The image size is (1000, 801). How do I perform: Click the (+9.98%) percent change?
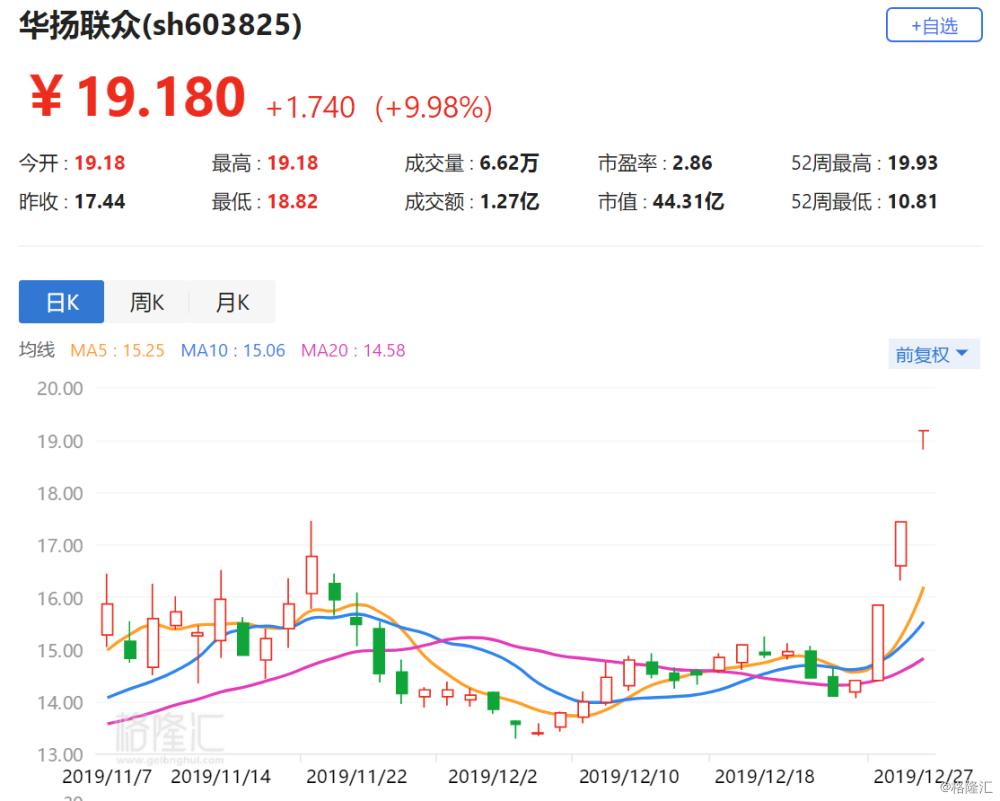click(434, 107)
